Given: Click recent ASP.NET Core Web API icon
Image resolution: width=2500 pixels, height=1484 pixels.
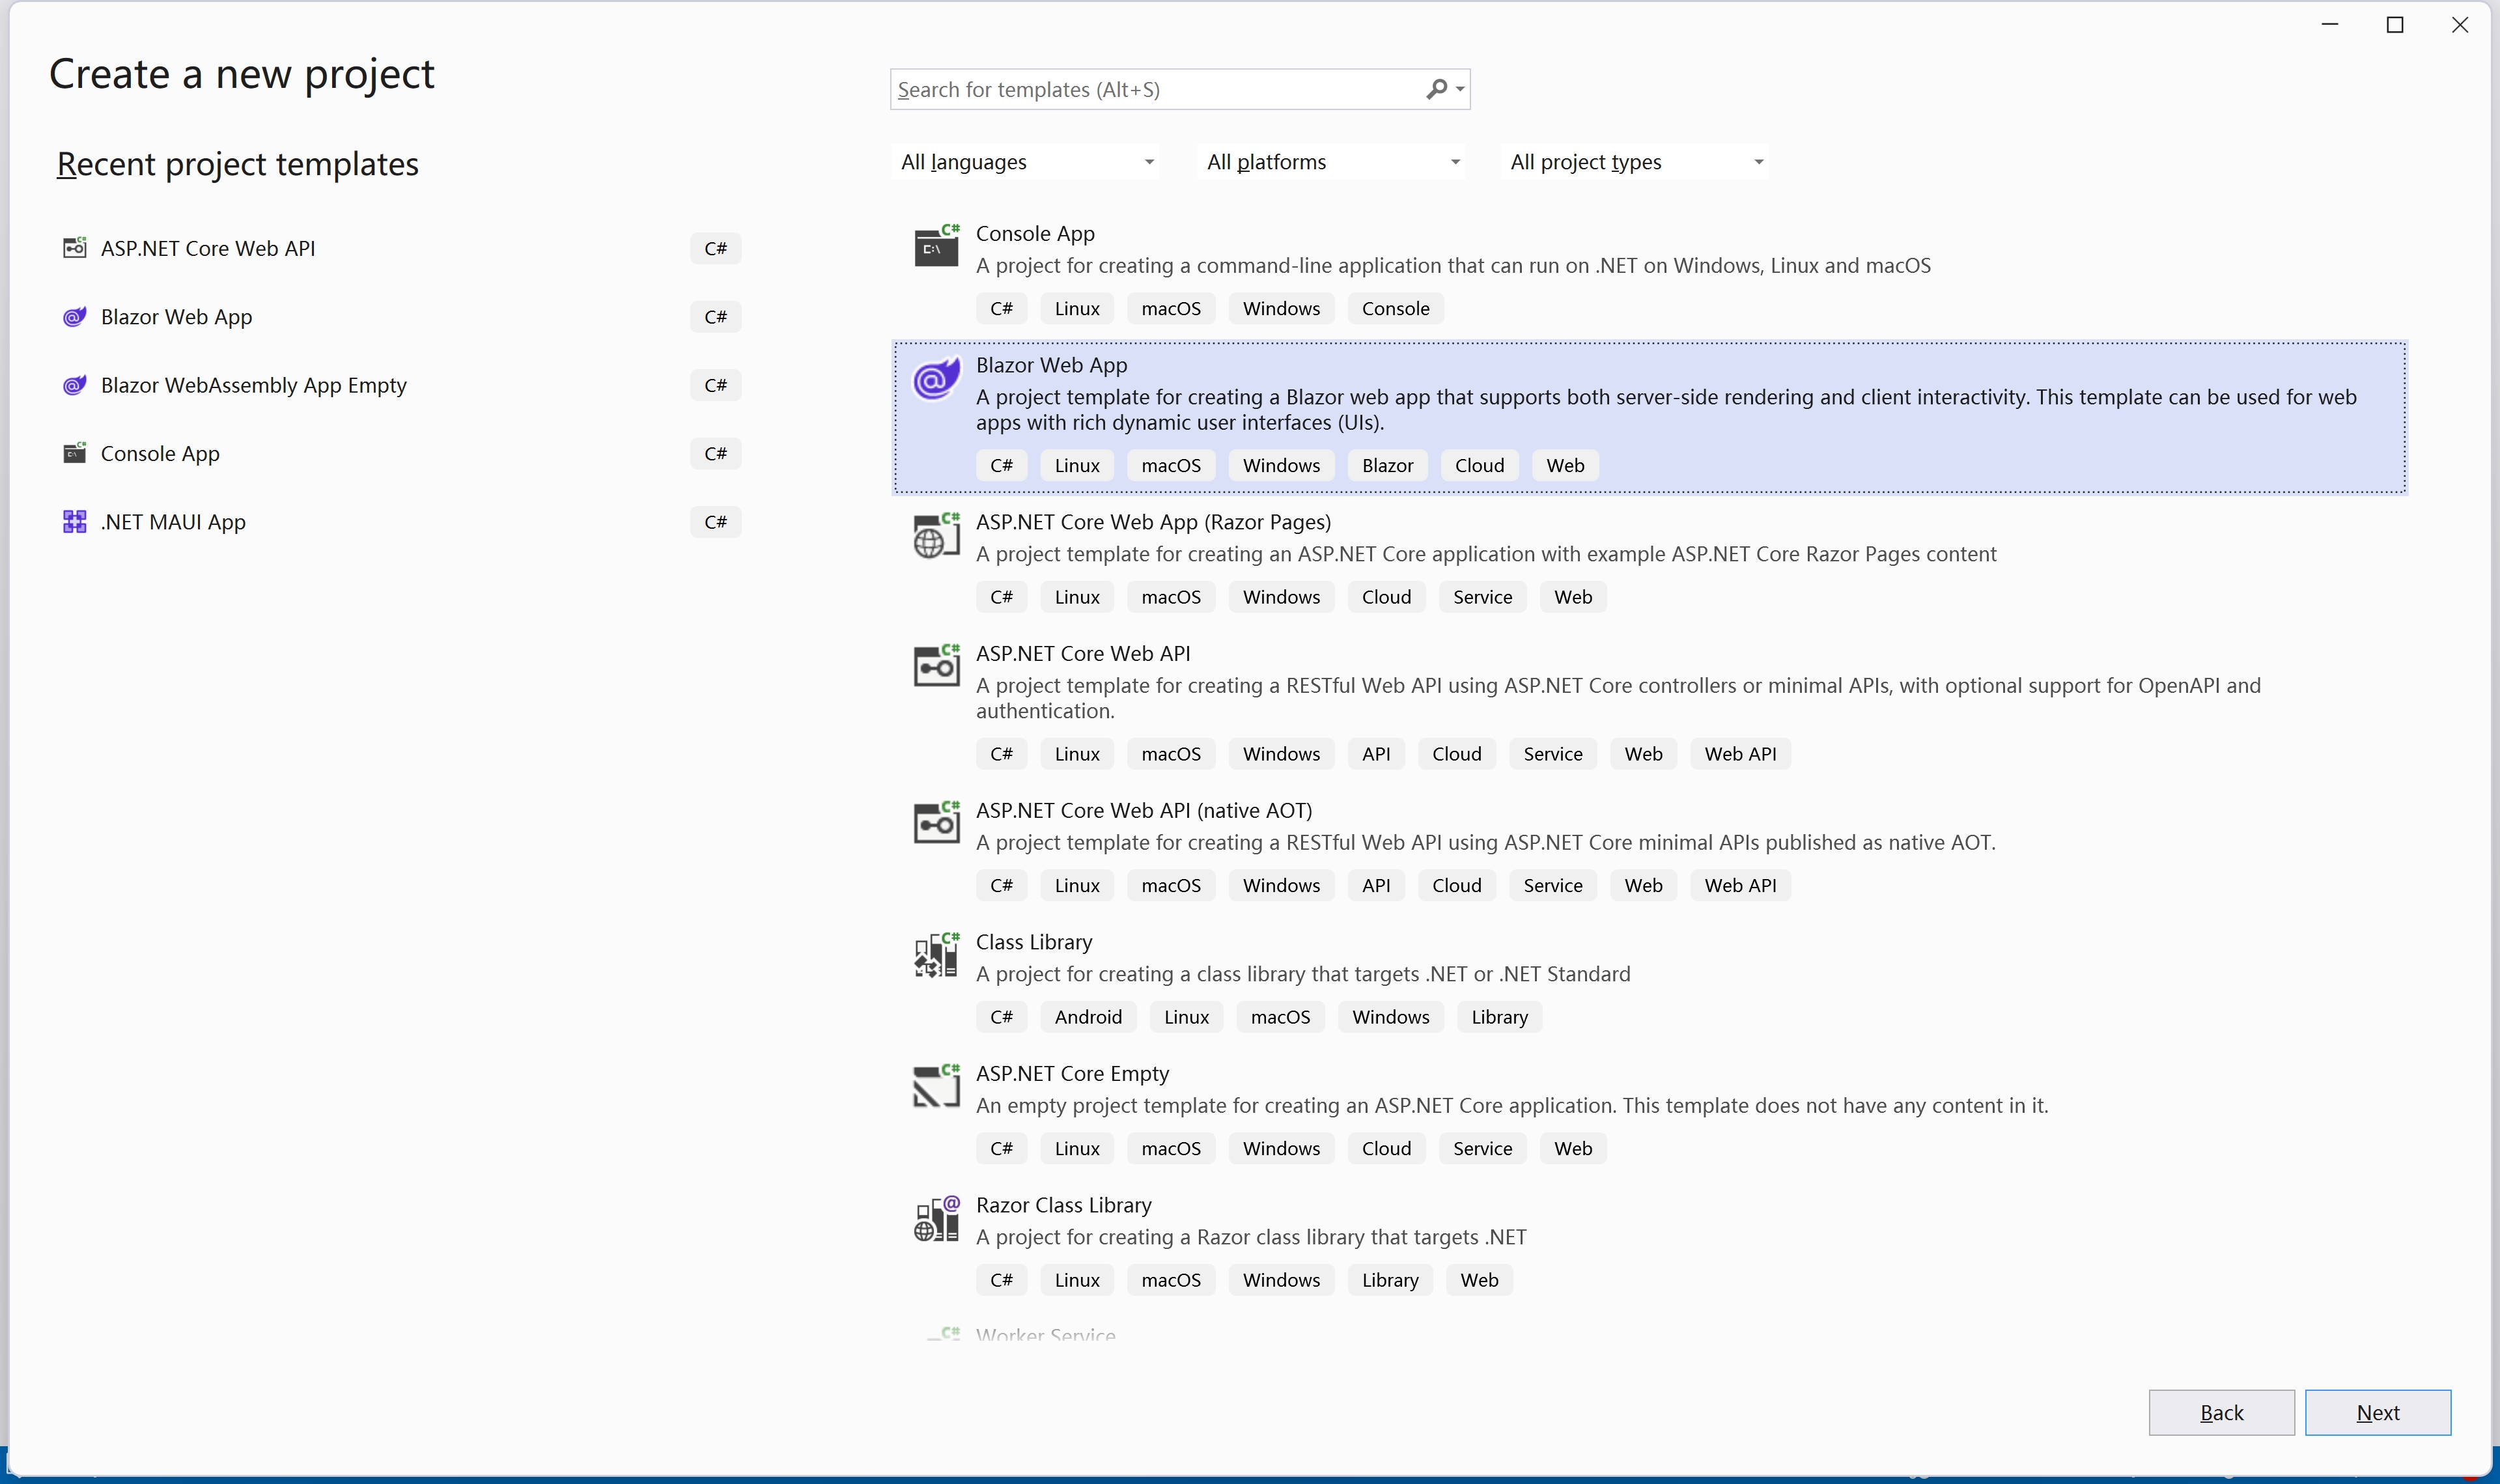Looking at the screenshot, I should coord(74,248).
